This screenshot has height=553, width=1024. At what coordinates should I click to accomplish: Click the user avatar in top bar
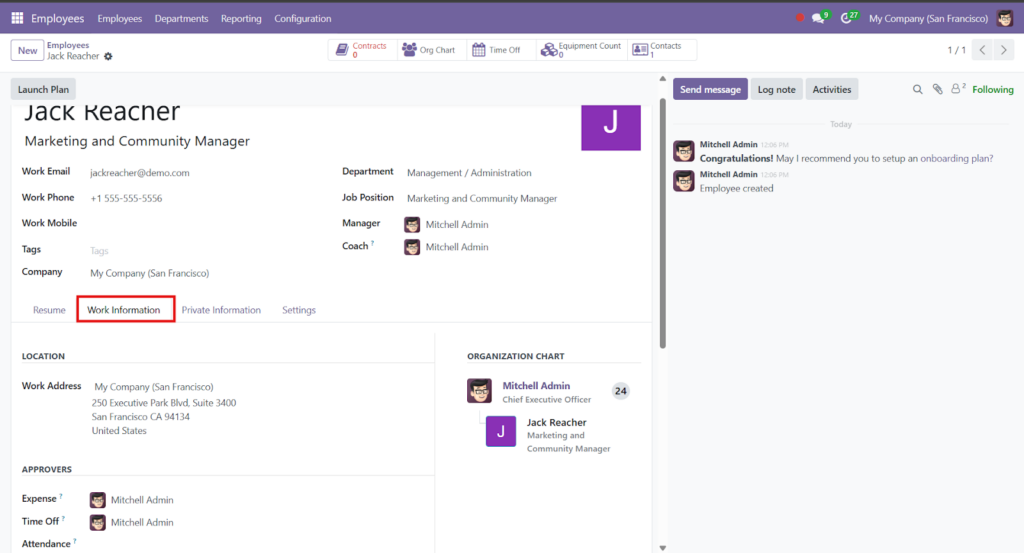1004,18
